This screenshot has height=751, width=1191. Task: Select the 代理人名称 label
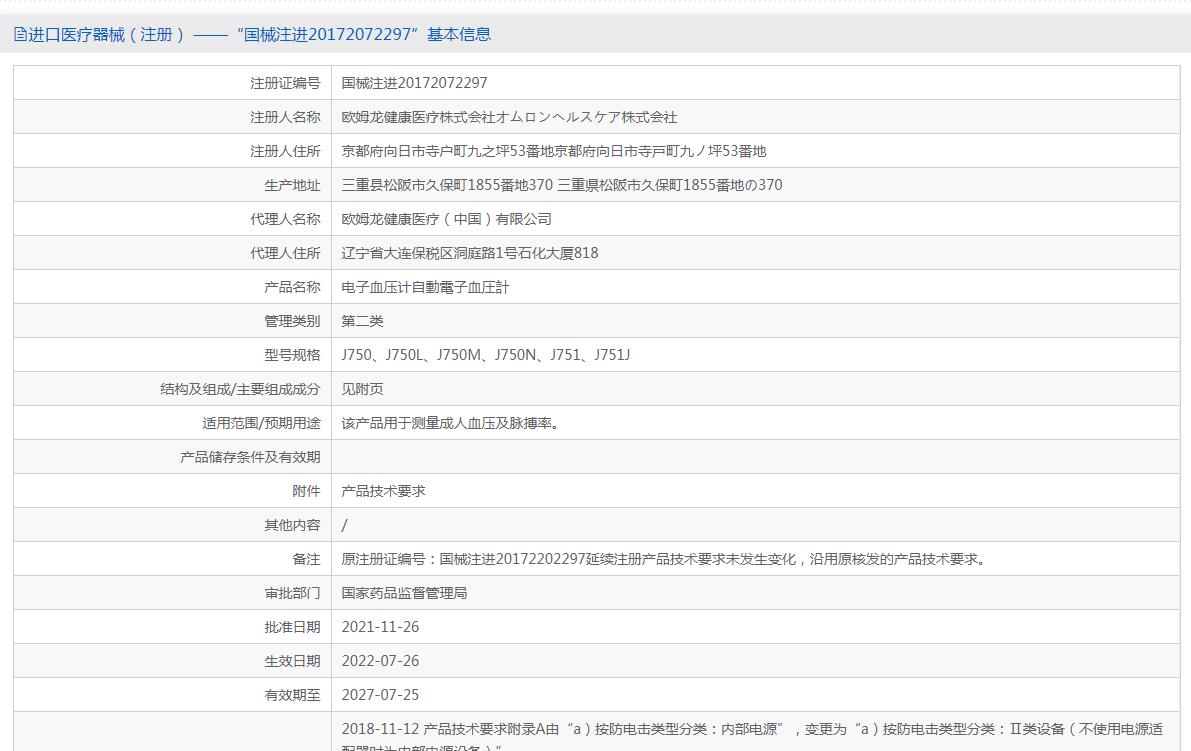point(286,219)
